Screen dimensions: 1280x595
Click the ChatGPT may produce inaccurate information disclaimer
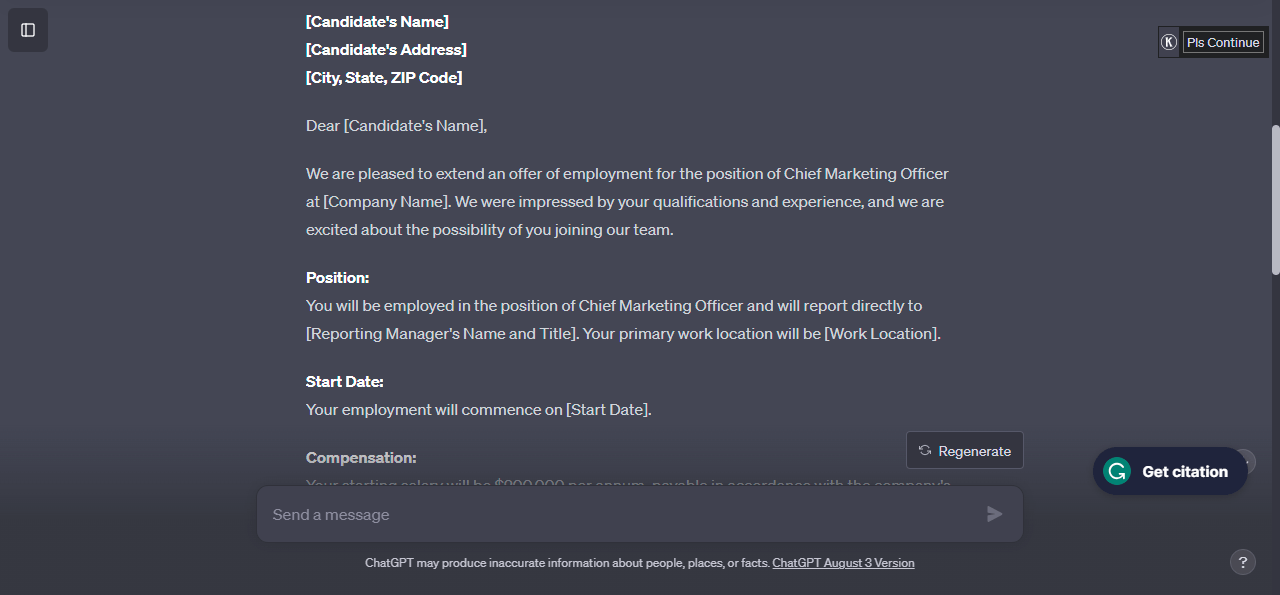click(x=567, y=563)
